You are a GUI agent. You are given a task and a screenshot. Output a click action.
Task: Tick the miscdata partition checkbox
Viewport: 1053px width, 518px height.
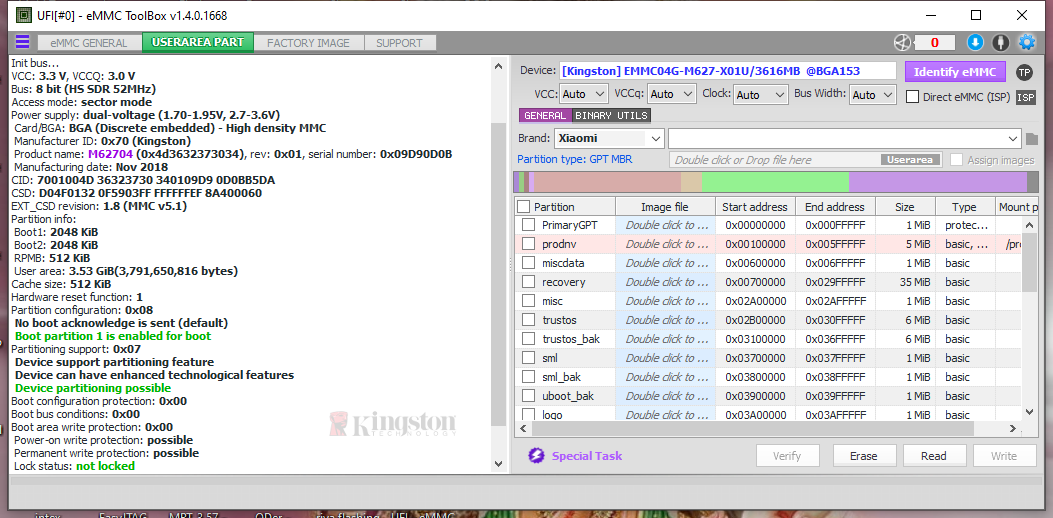[x=529, y=263]
